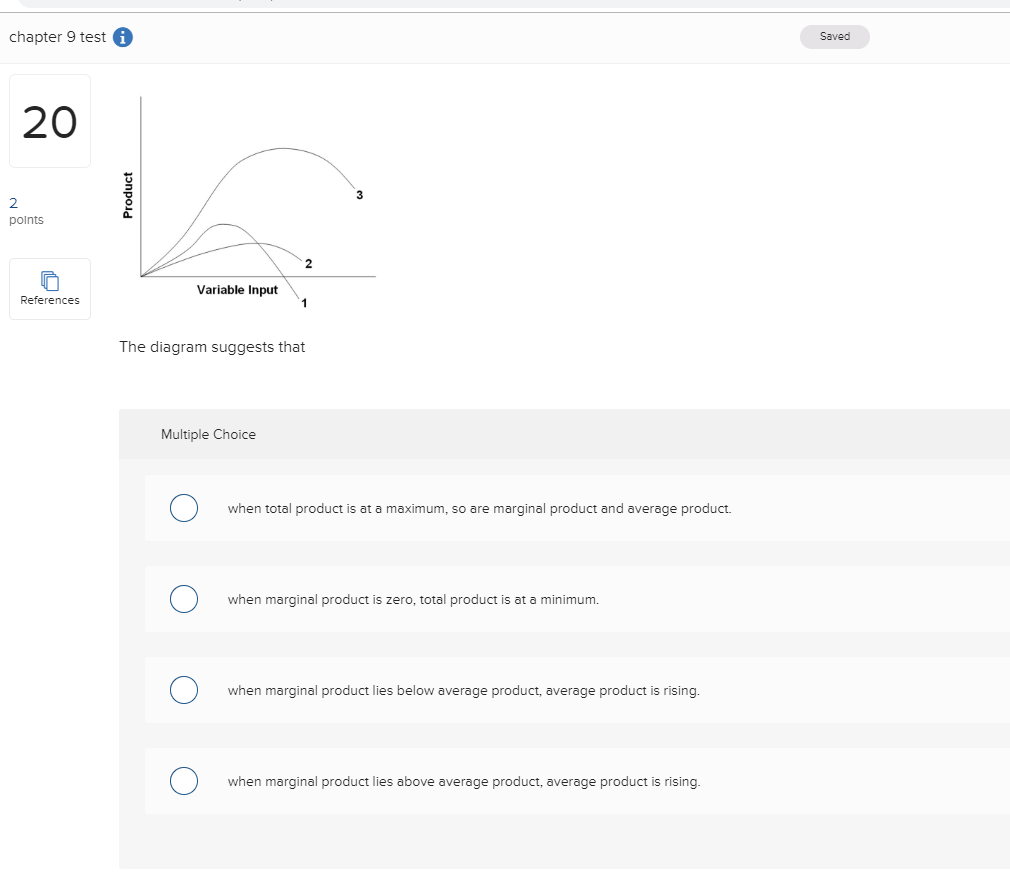This screenshot has height=873, width=1010.
Task: Click the Variable Input axis label
Action: (x=237, y=290)
